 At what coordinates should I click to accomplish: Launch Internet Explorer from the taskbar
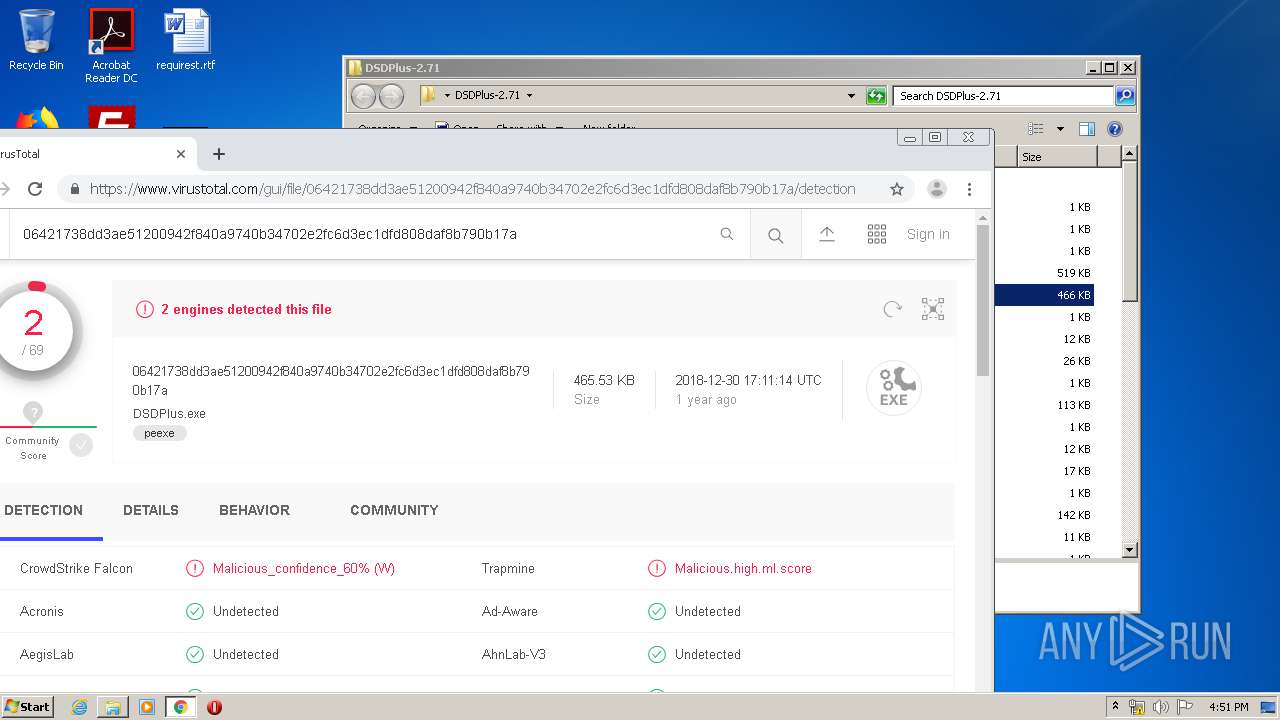point(79,707)
